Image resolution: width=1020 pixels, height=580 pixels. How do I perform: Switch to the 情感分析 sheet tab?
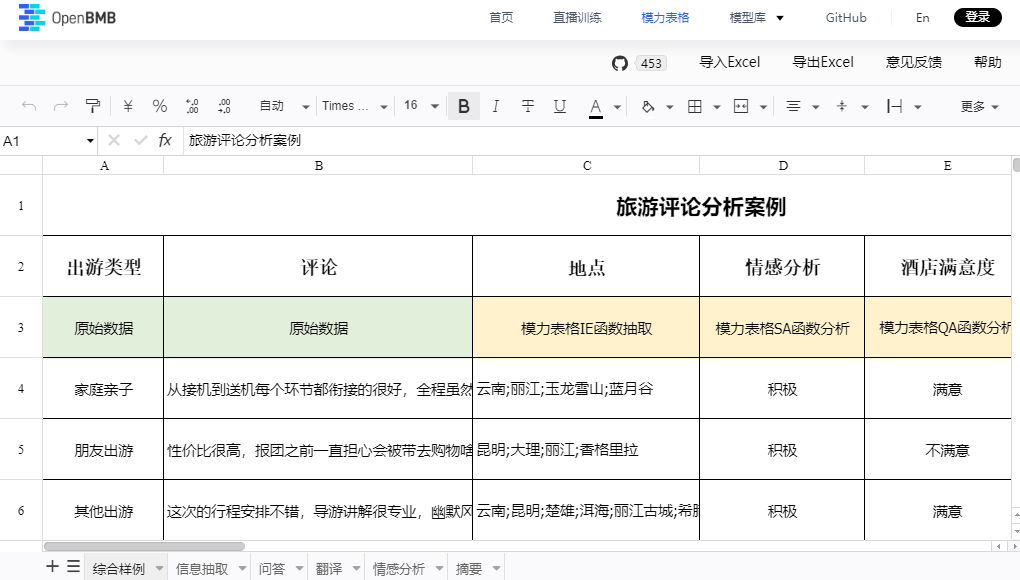point(399,566)
